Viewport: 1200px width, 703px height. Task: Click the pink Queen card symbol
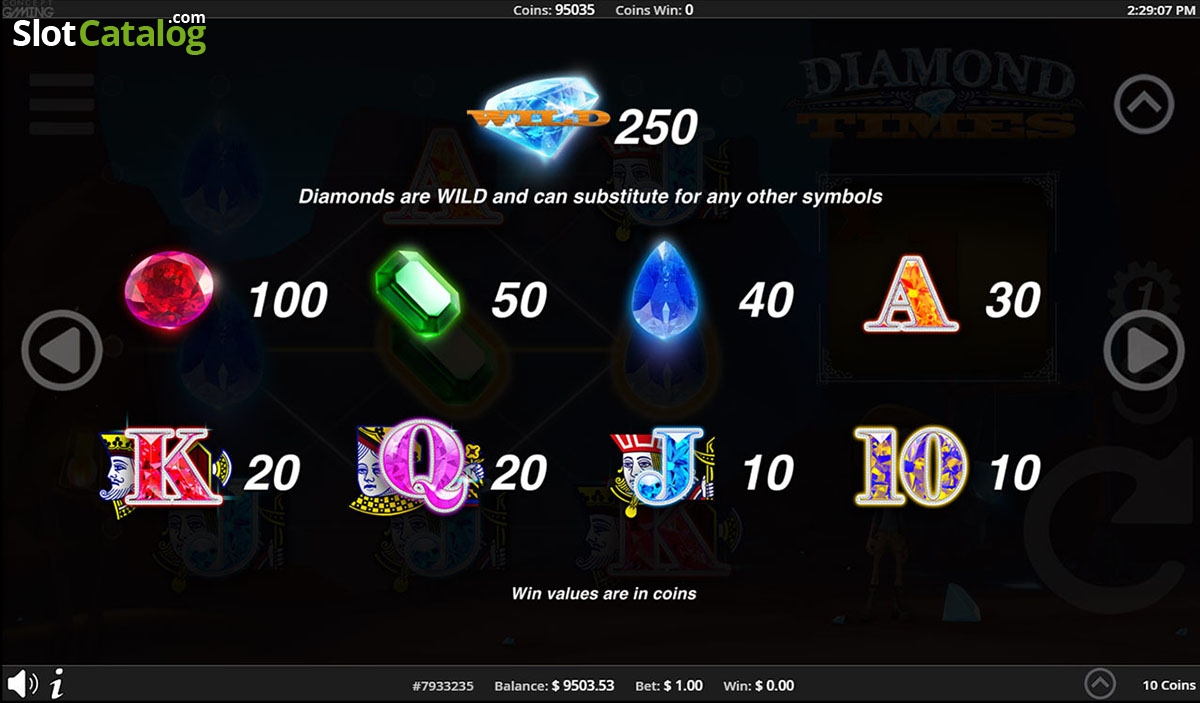[x=418, y=470]
